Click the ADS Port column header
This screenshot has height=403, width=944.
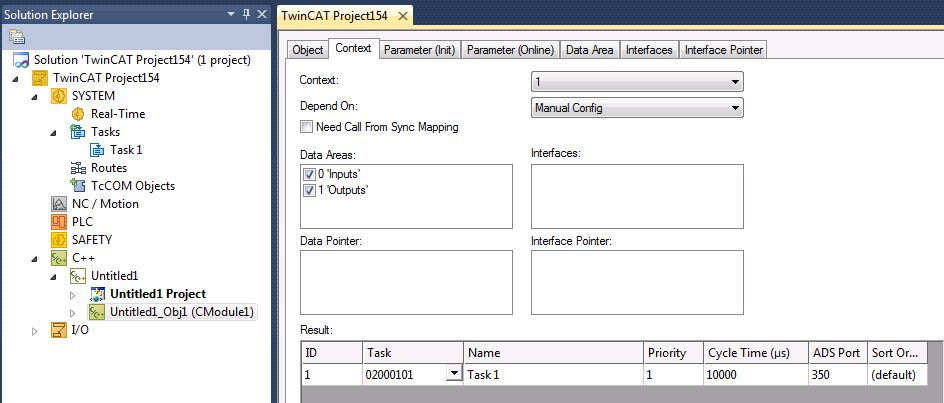click(837, 352)
